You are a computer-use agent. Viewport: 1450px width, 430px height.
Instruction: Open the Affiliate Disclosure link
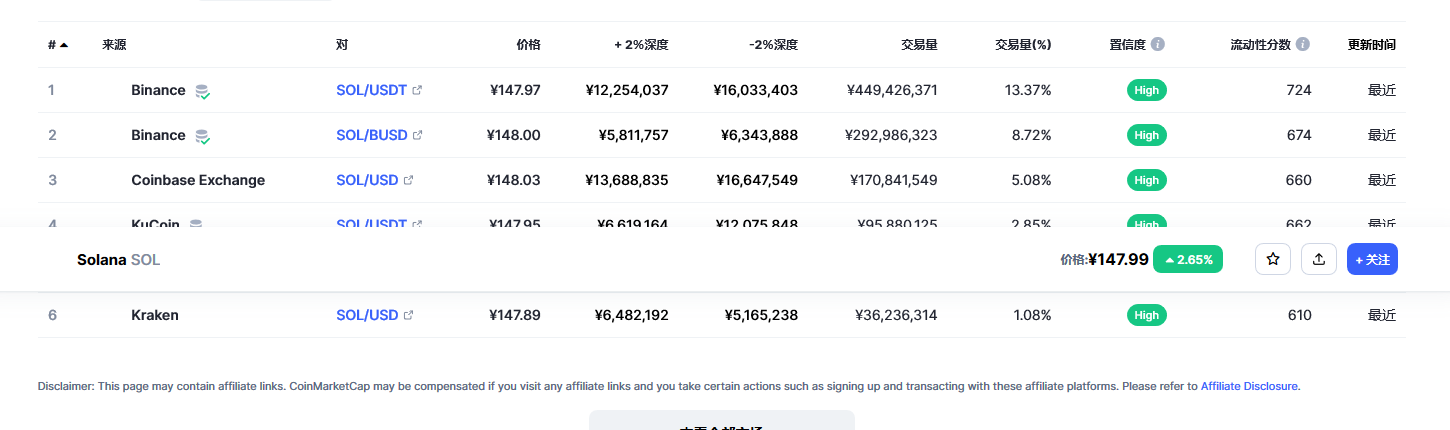(1249, 386)
